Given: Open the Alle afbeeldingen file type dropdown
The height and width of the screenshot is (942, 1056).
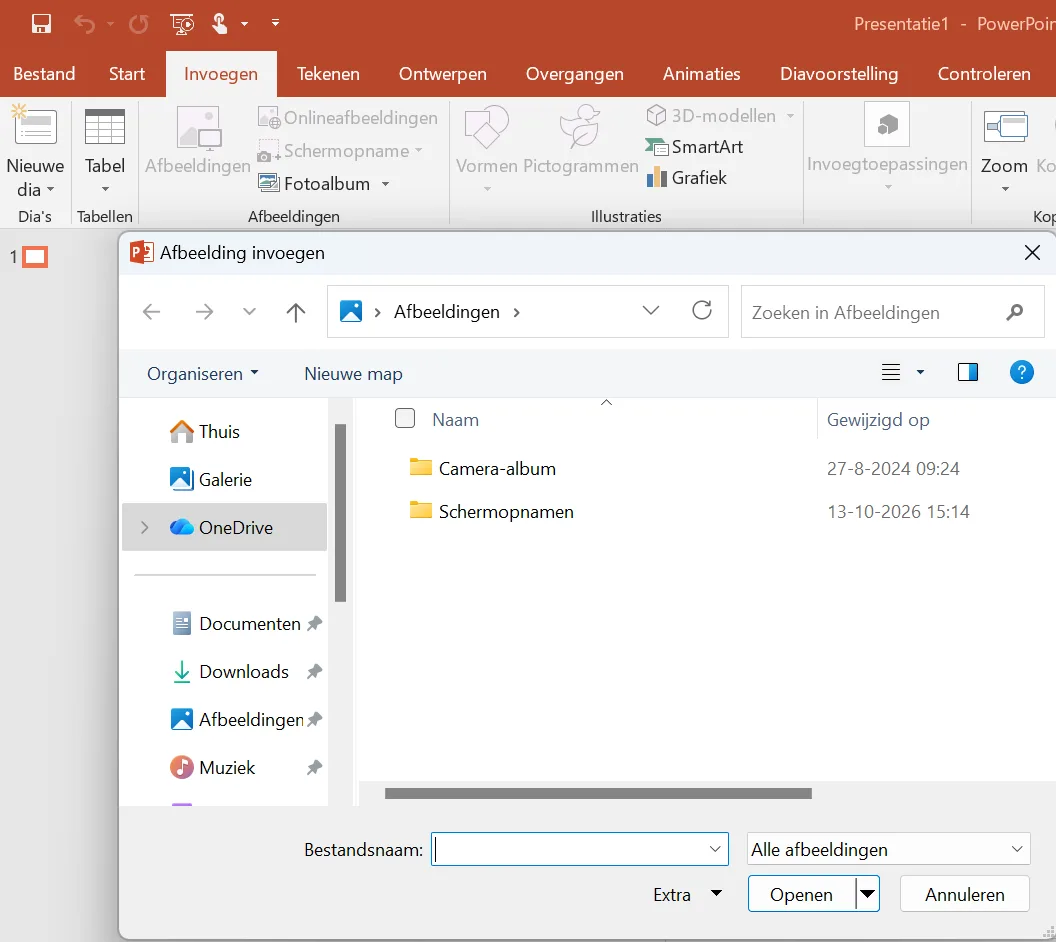Looking at the screenshot, I should [x=888, y=849].
